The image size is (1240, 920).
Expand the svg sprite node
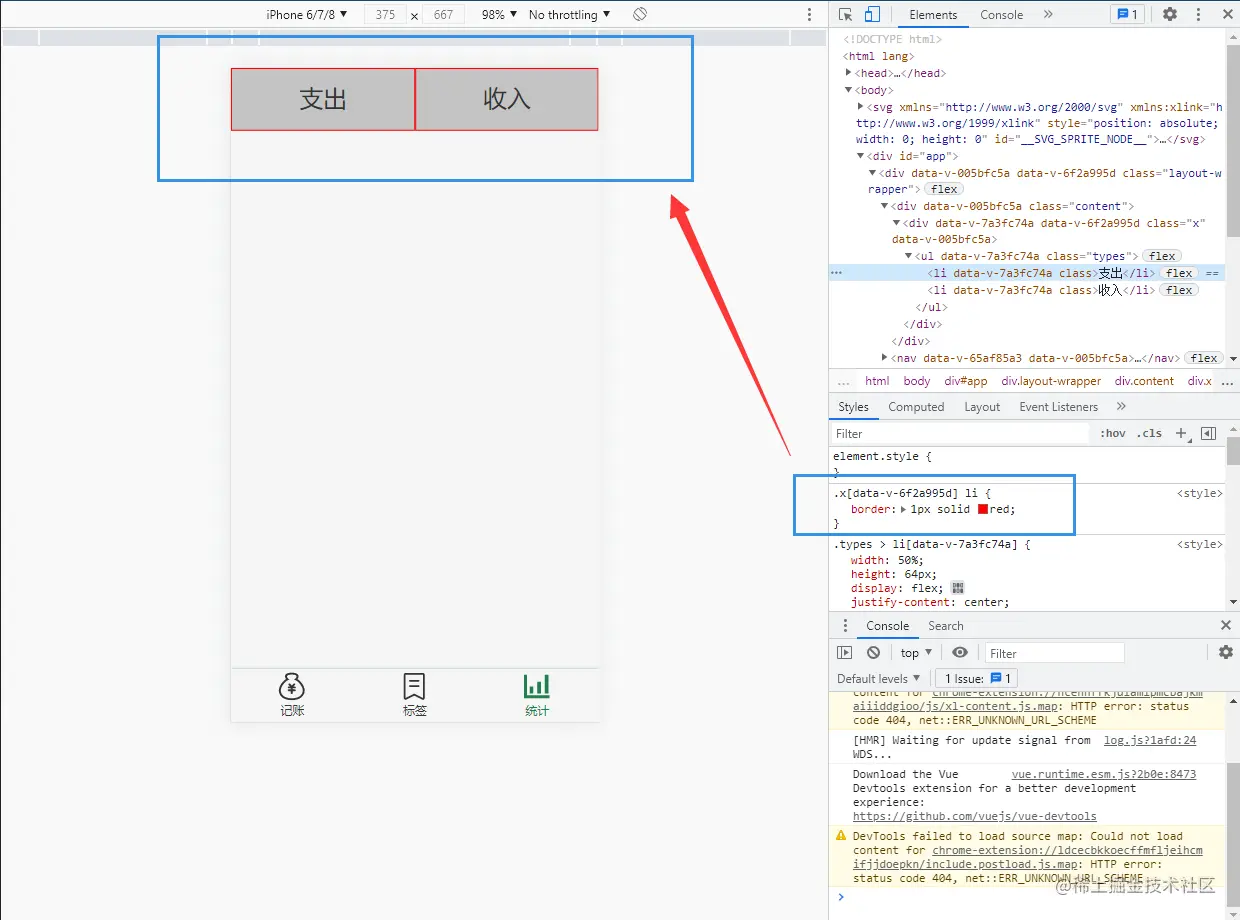tap(862, 106)
